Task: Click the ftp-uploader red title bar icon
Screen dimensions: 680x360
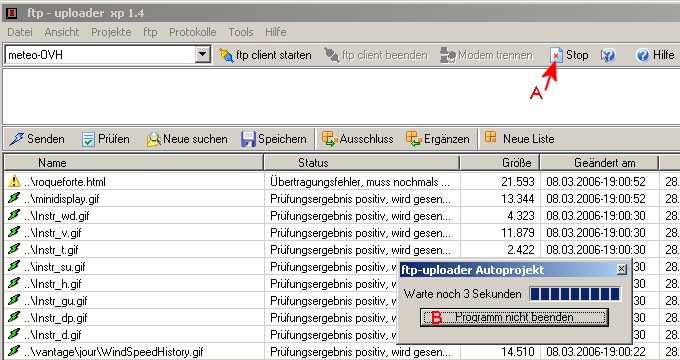Action: 12,13
